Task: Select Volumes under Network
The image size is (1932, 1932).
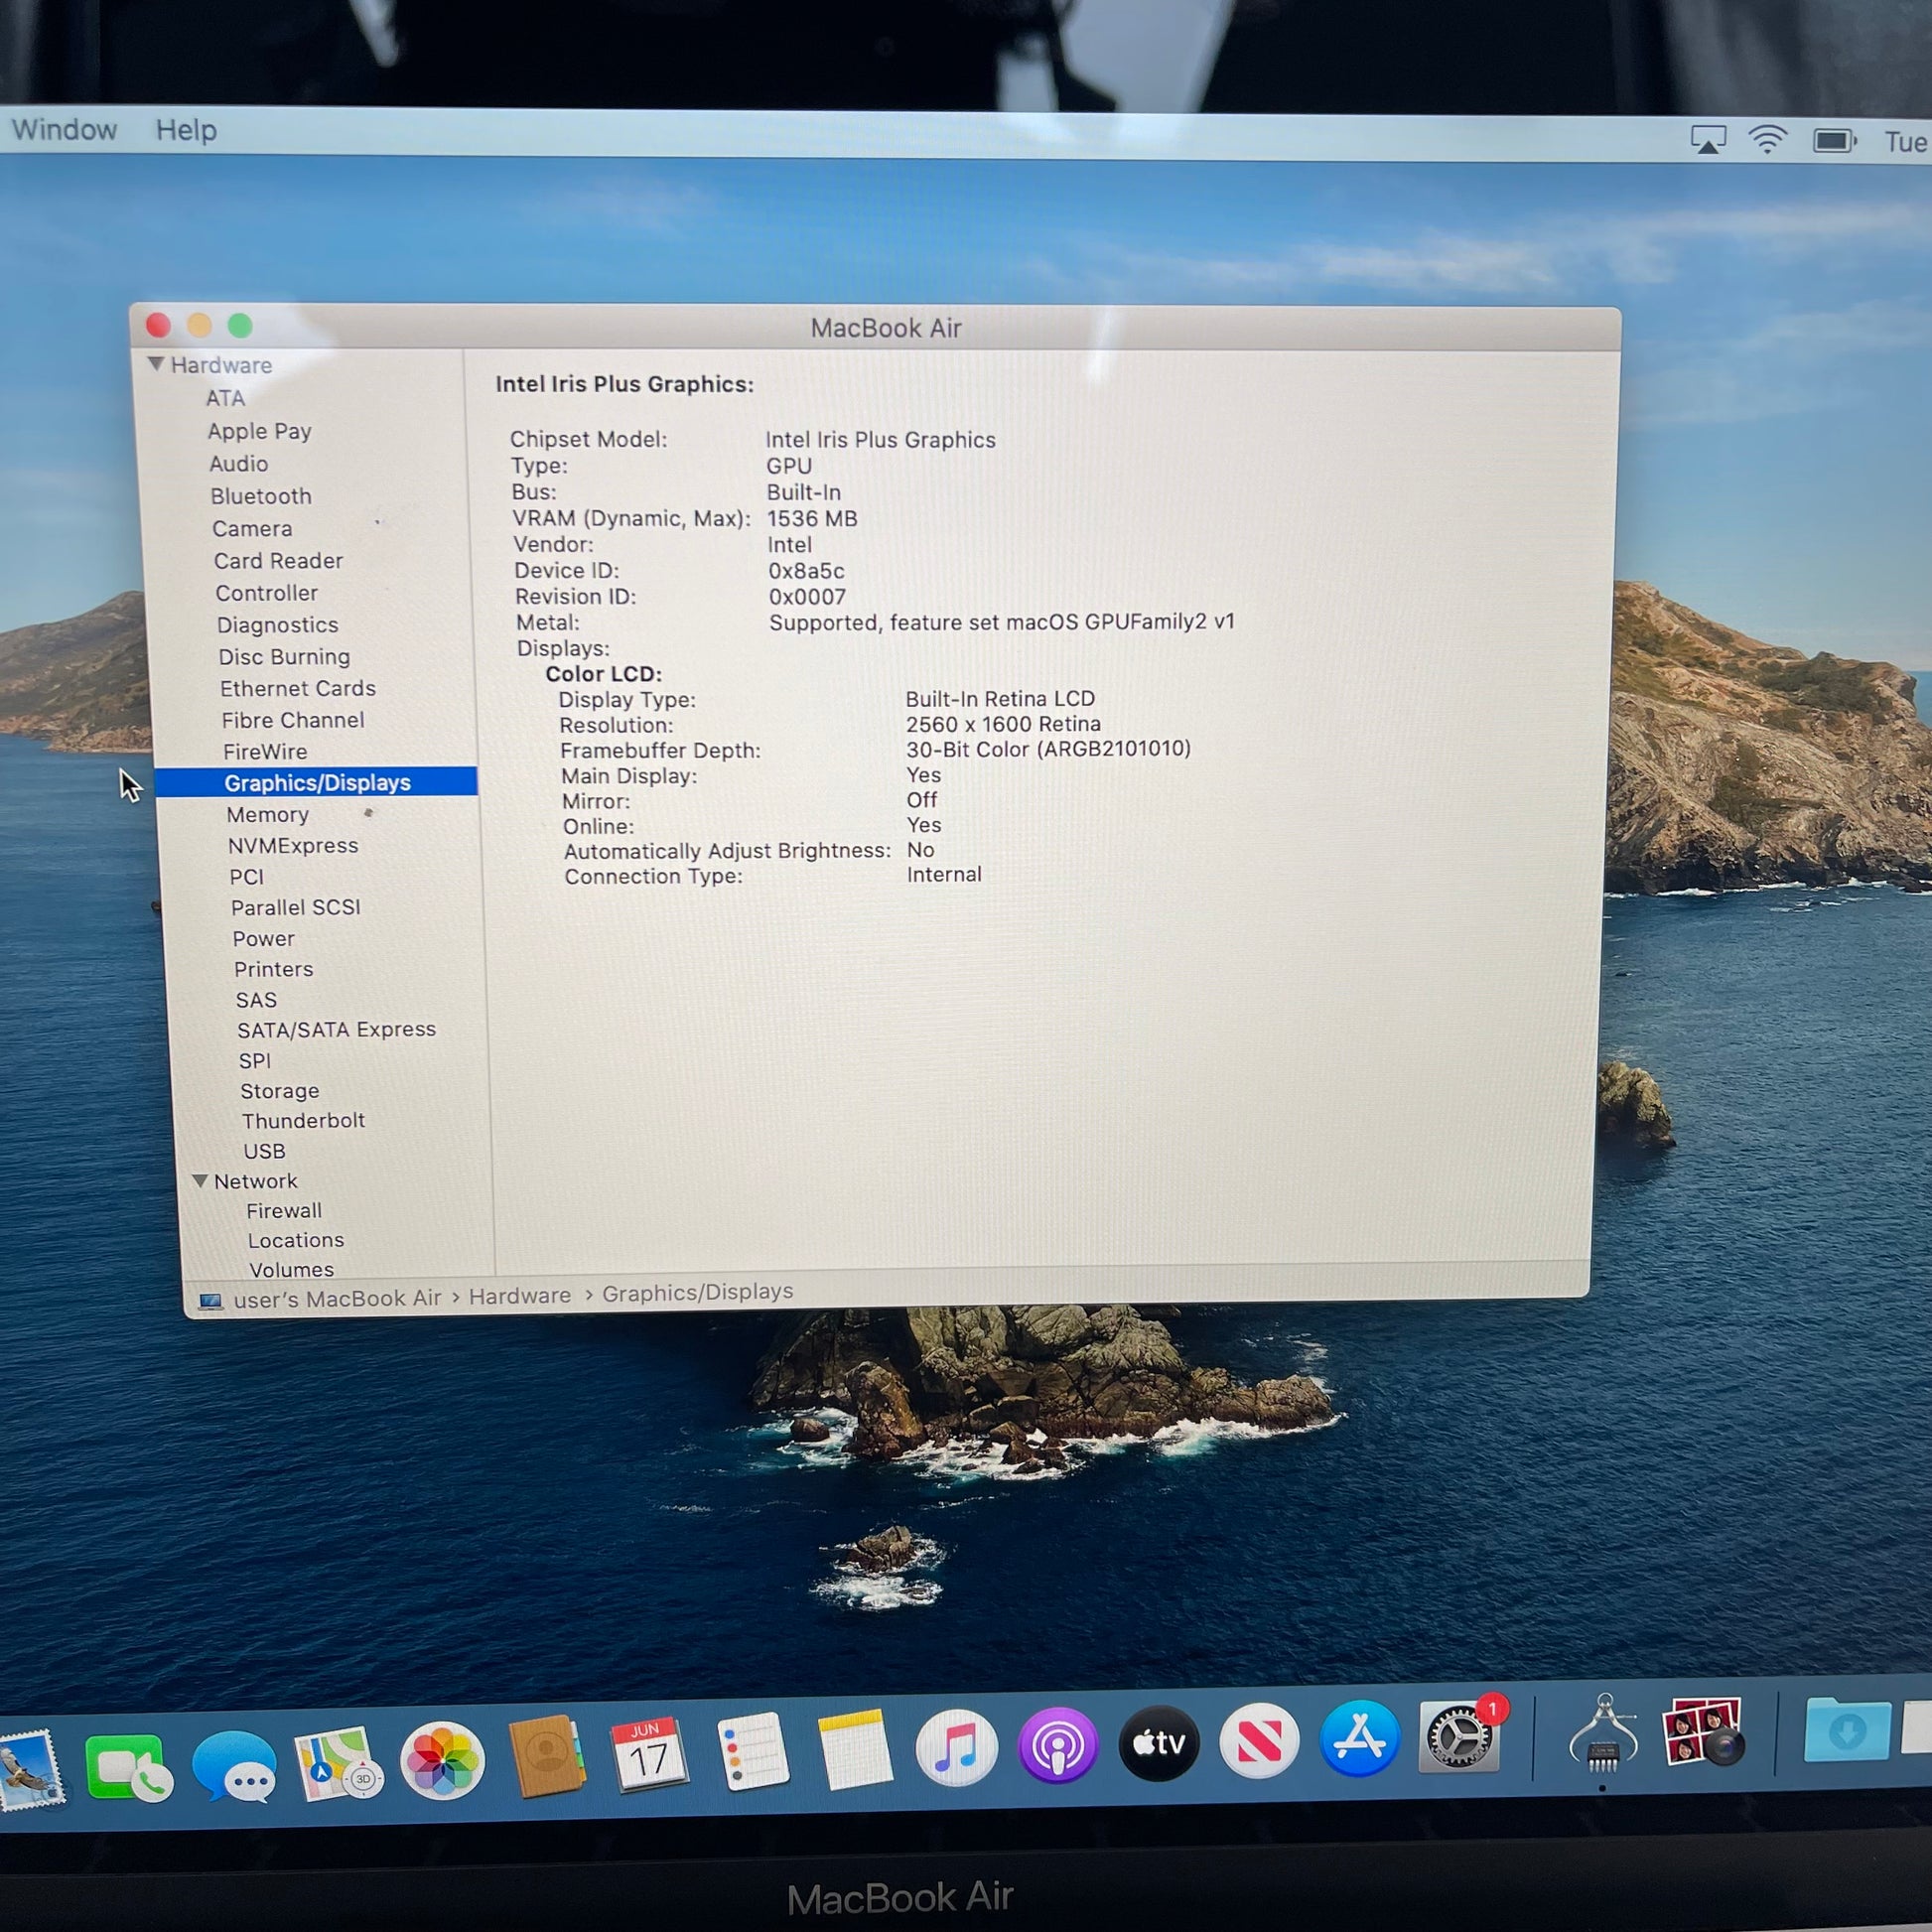Action: pyautogui.click(x=291, y=1269)
